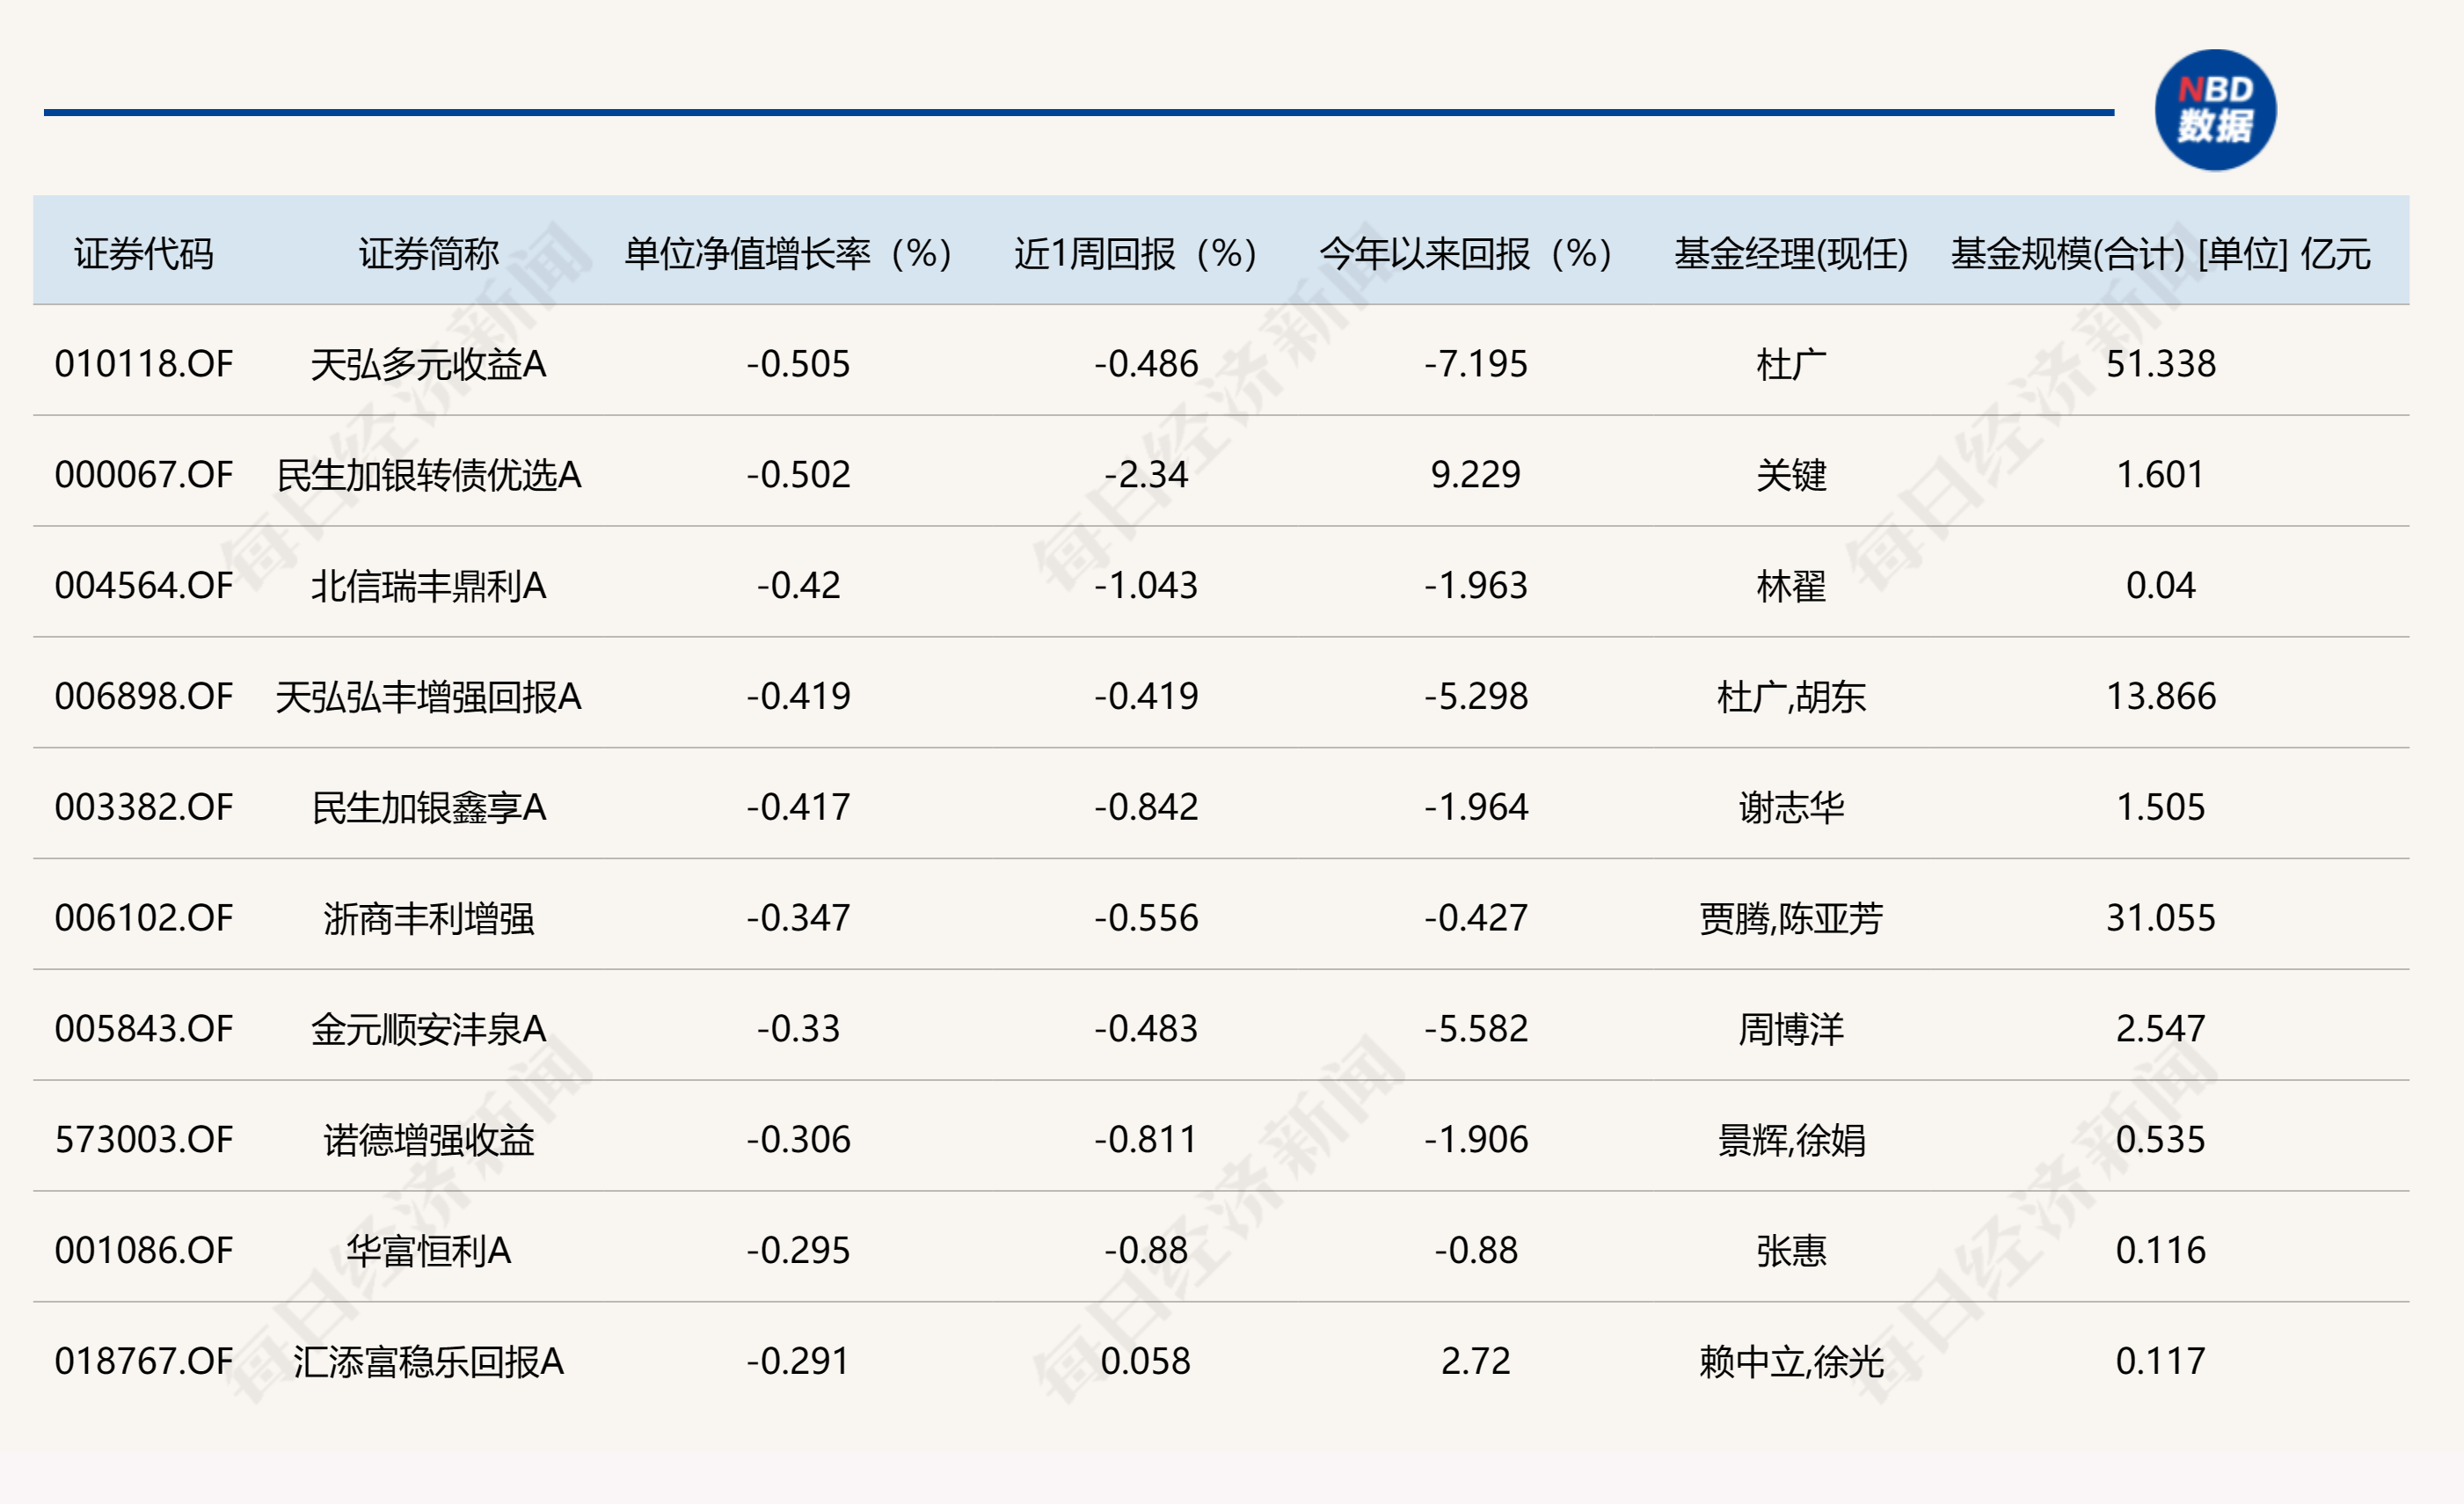2464x1504 pixels.
Task: Select fund name 浙商丰利增强
Action: click(x=429, y=919)
